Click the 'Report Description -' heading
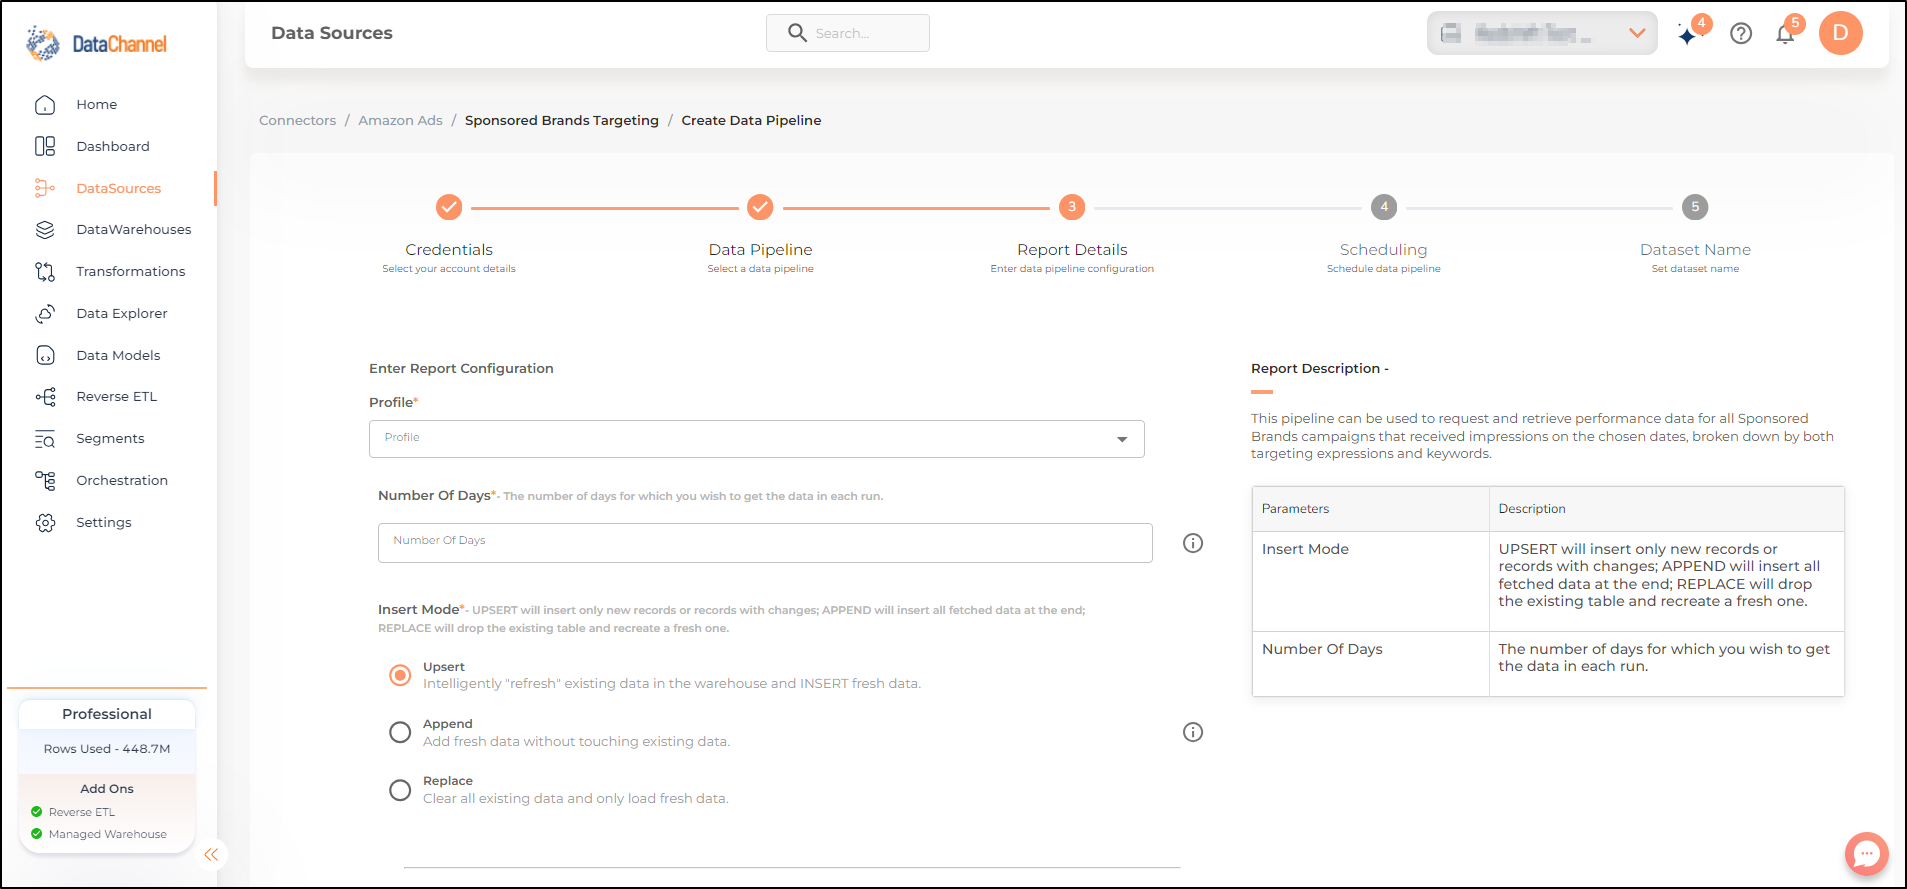This screenshot has width=1907, height=889. click(1320, 369)
